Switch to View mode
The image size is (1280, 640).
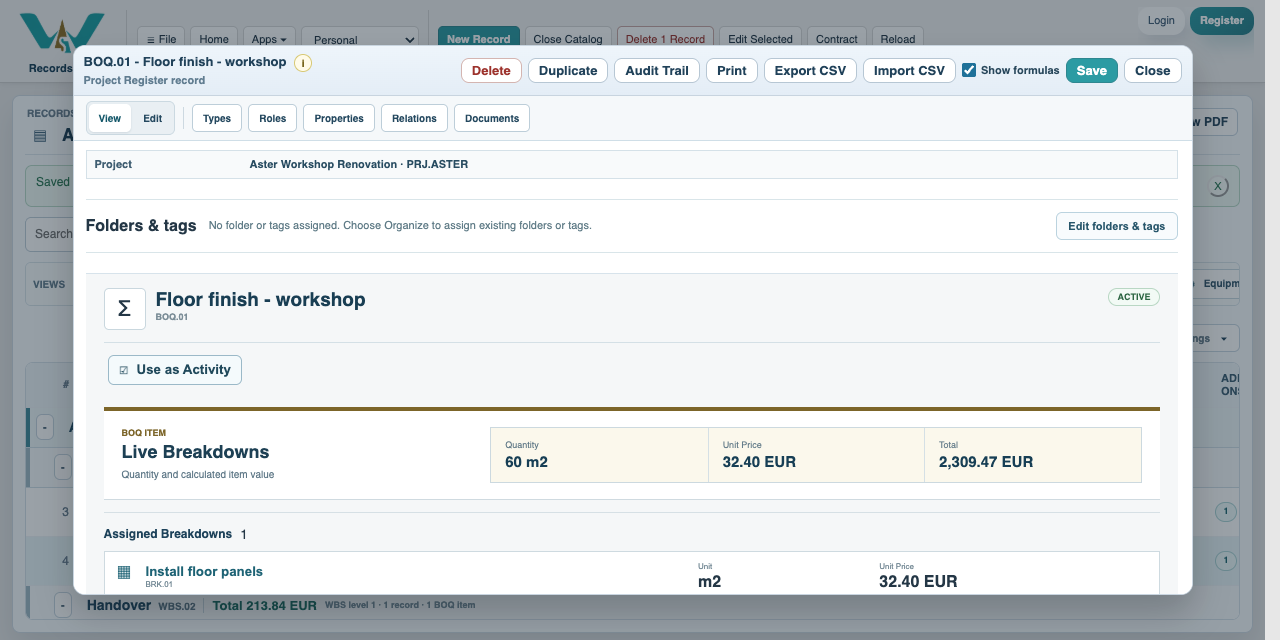click(110, 118)
